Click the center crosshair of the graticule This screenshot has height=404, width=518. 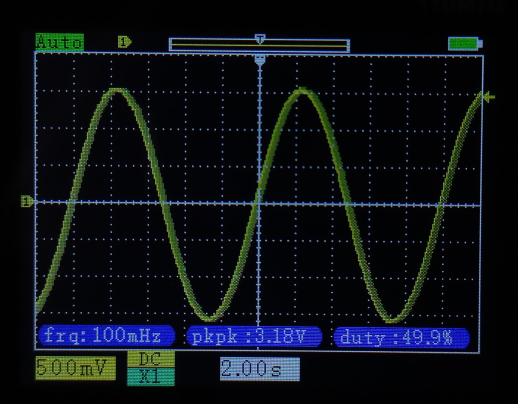click(x=259, y=203)
